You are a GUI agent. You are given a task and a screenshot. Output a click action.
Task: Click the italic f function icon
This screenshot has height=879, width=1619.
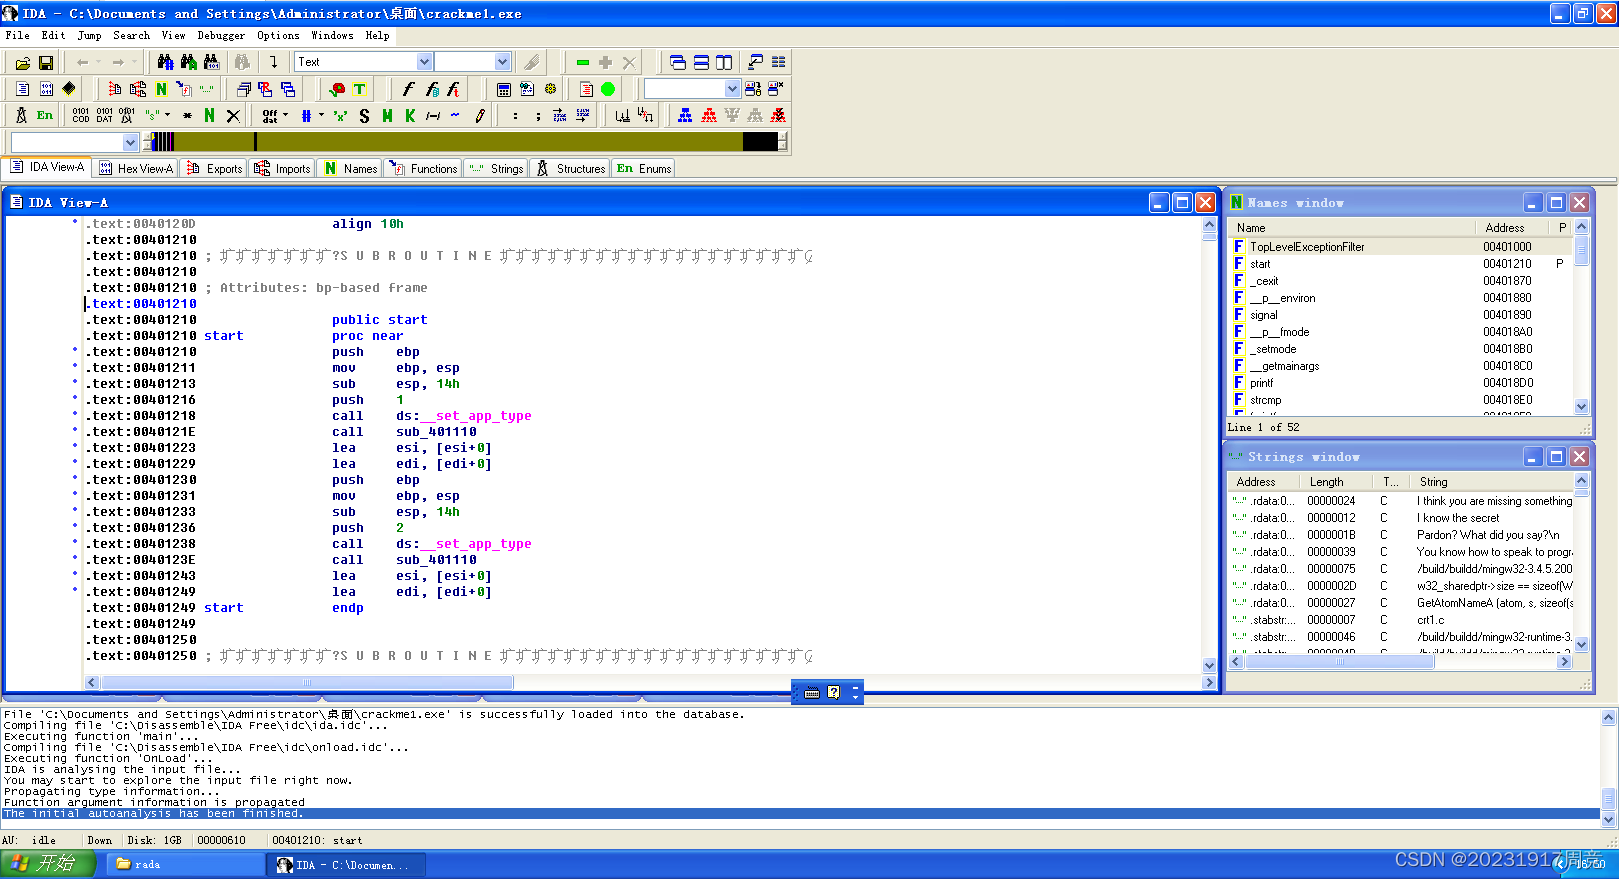(408, 89)
